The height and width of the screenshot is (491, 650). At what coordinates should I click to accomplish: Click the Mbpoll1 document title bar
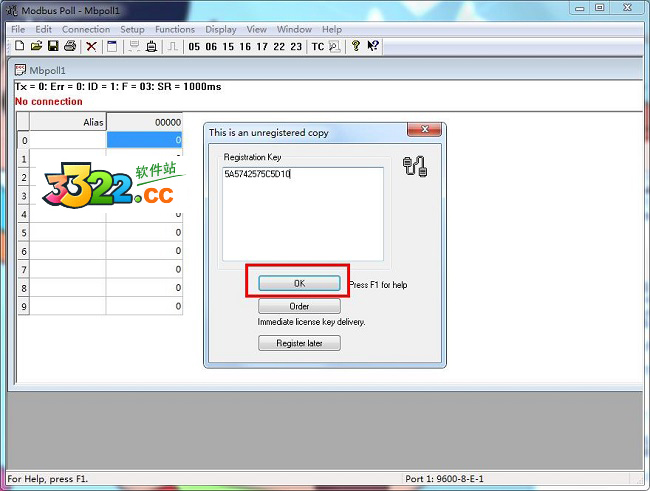pos(327,70)
